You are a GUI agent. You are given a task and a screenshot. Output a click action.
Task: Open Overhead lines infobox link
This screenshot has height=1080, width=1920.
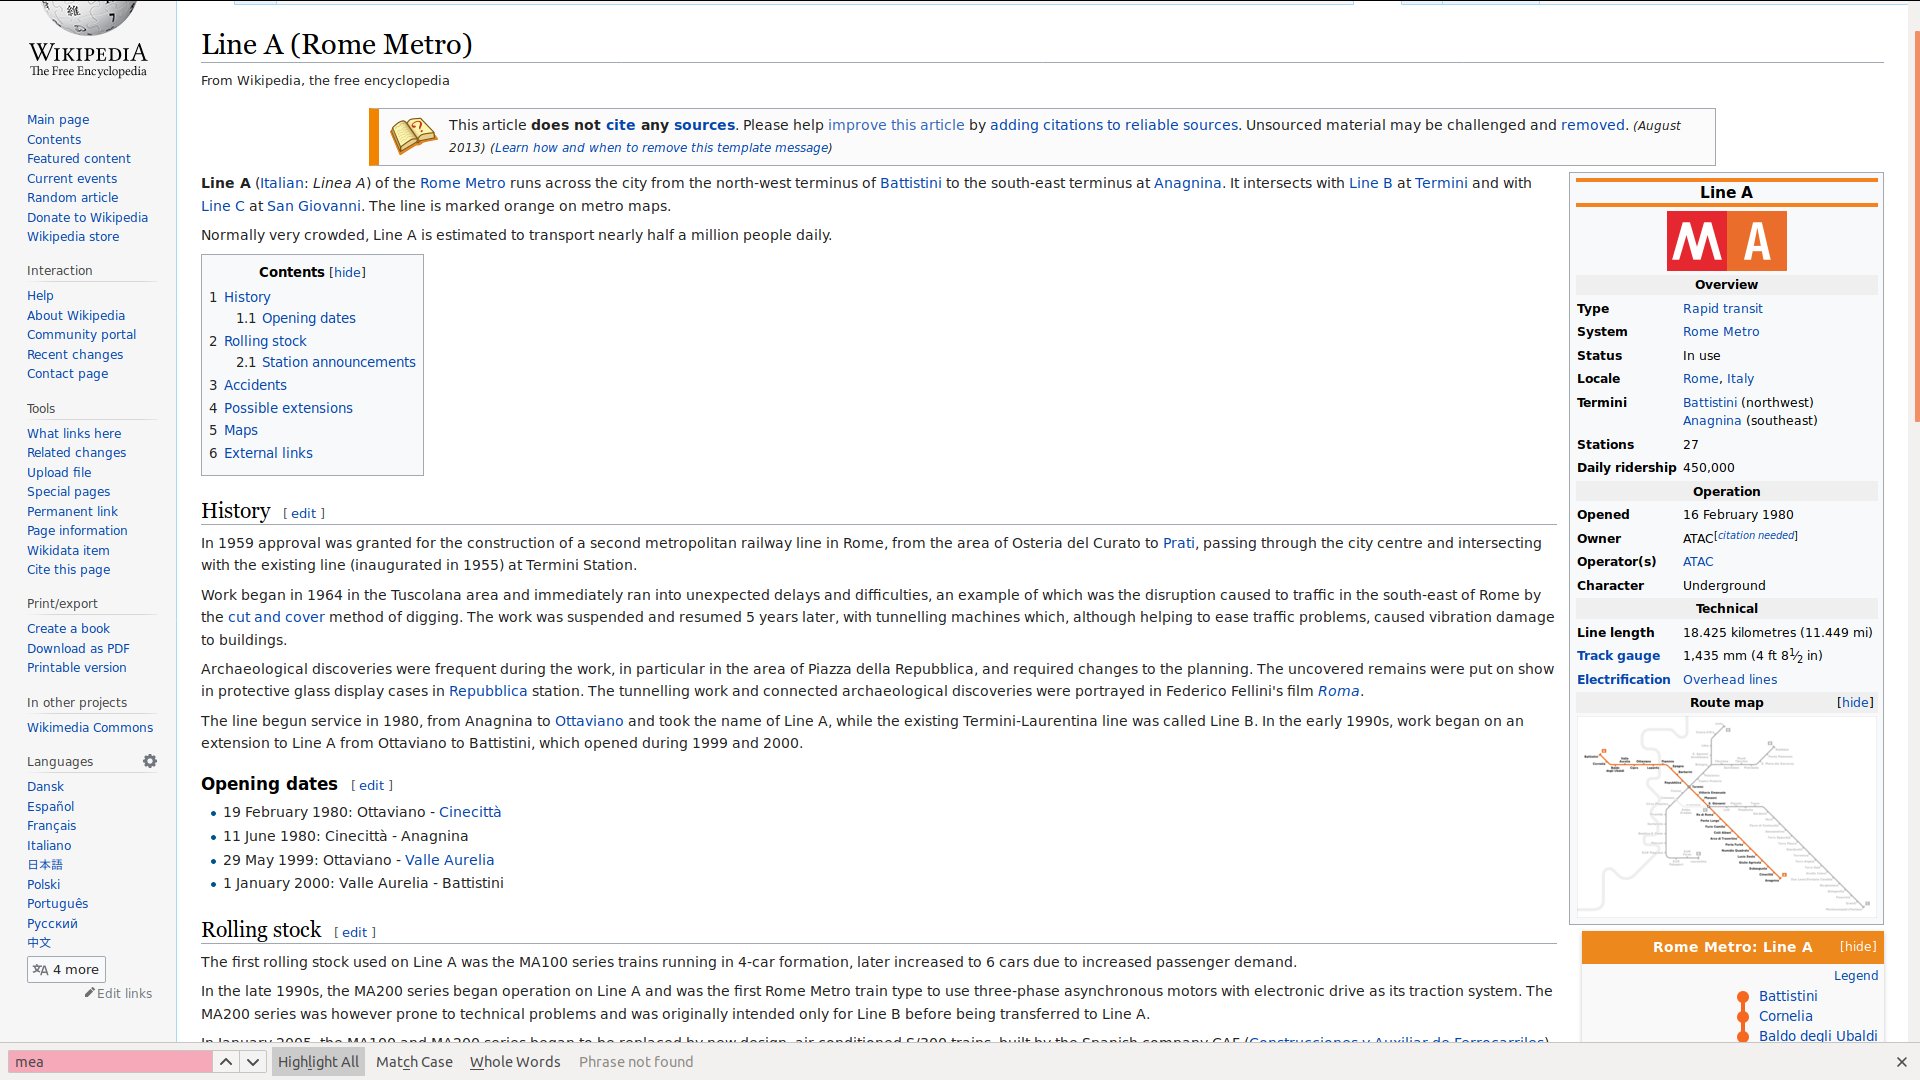click(1729, 680)
